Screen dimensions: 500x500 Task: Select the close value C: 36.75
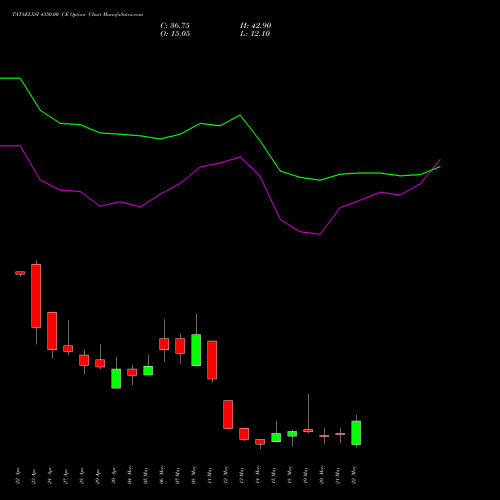[175, 26]
